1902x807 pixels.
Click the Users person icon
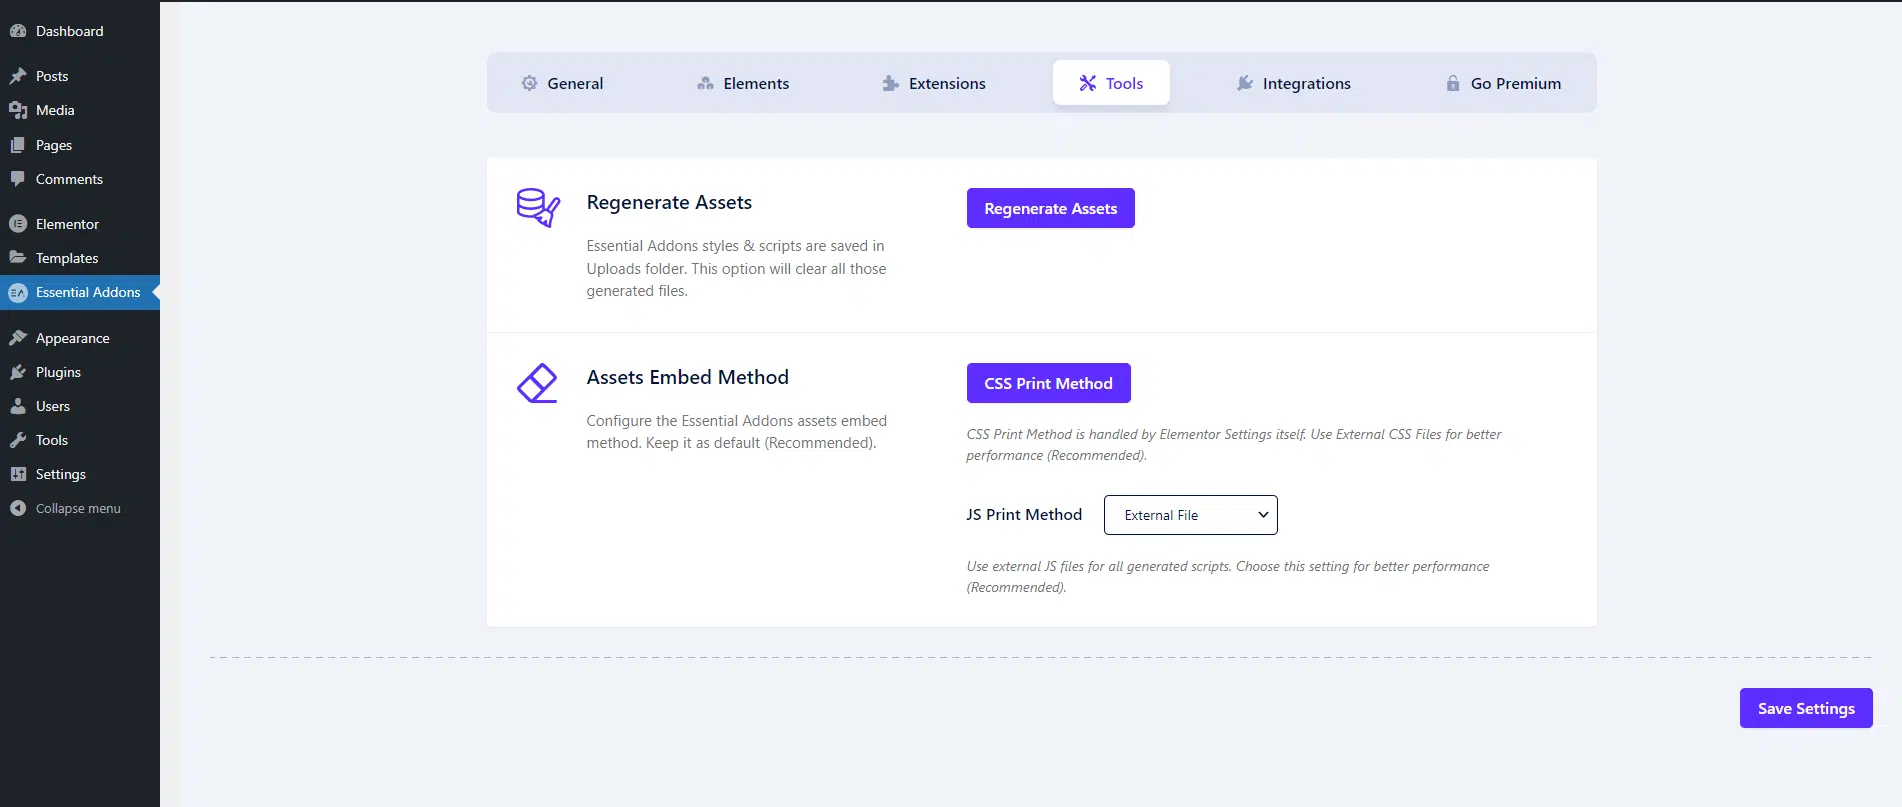[x=18, y=406]
